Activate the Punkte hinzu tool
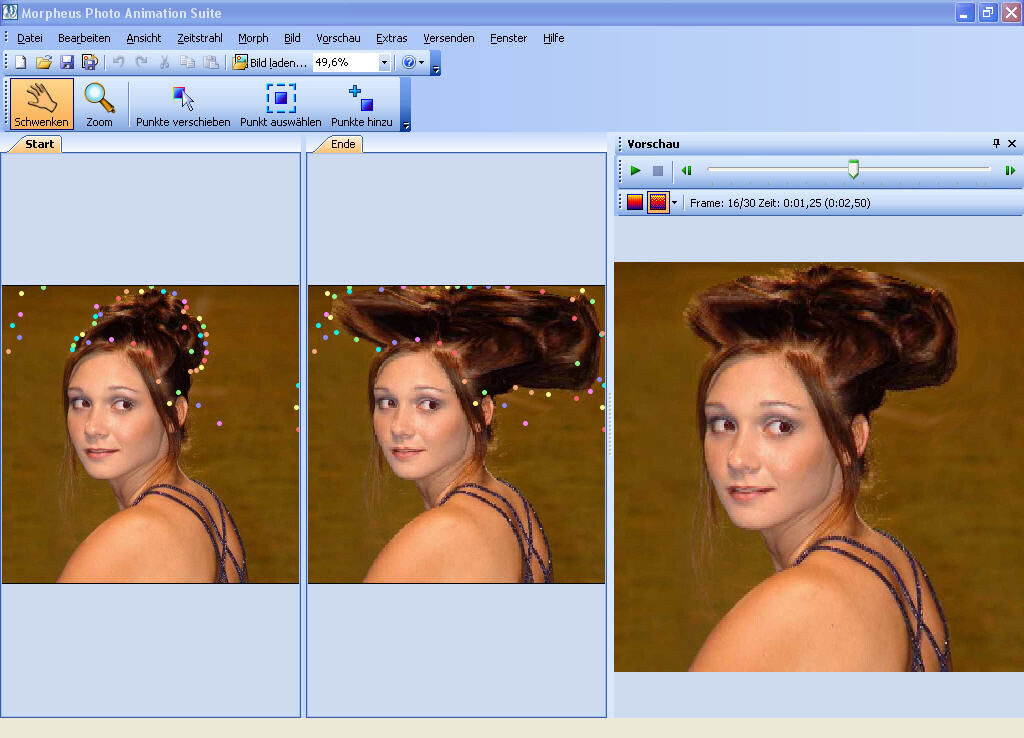 click(x=360, y=103)
